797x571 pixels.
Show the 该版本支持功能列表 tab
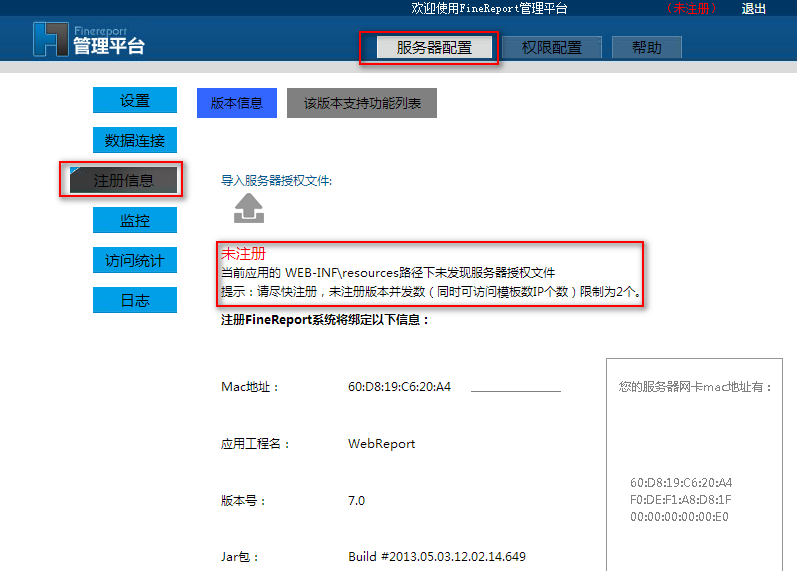[x=362, y=103]
